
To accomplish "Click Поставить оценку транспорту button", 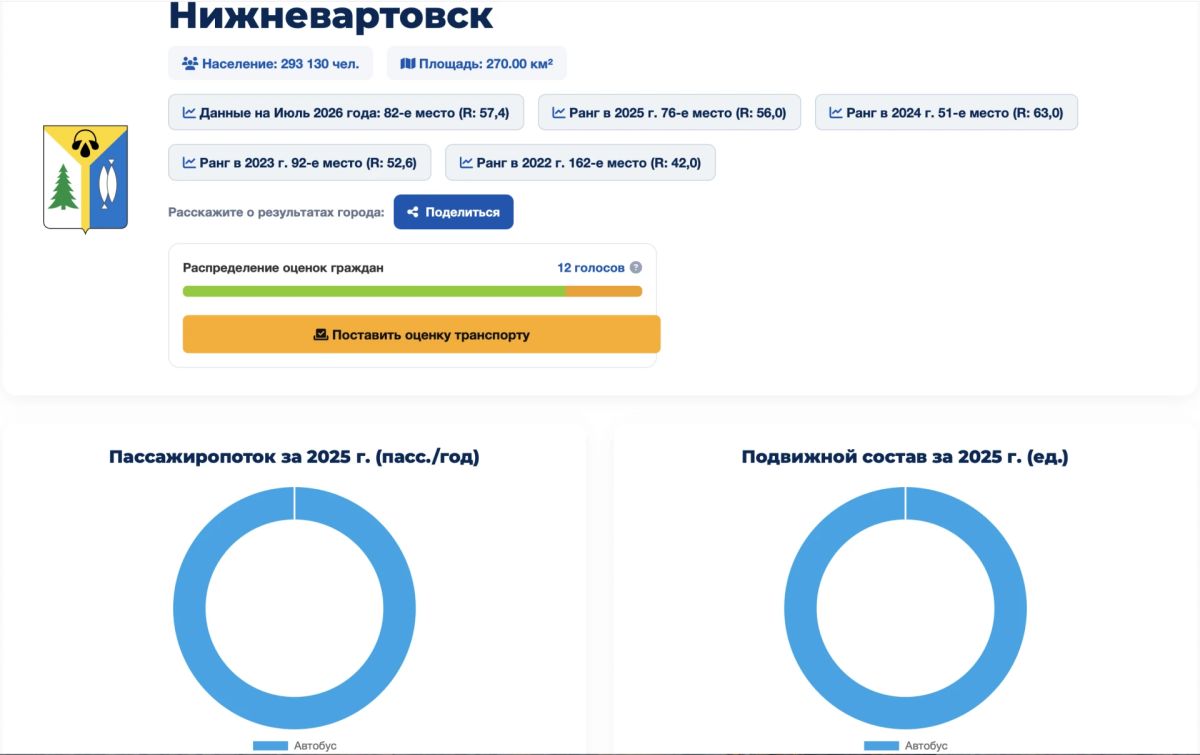I will tap(421, 335).
